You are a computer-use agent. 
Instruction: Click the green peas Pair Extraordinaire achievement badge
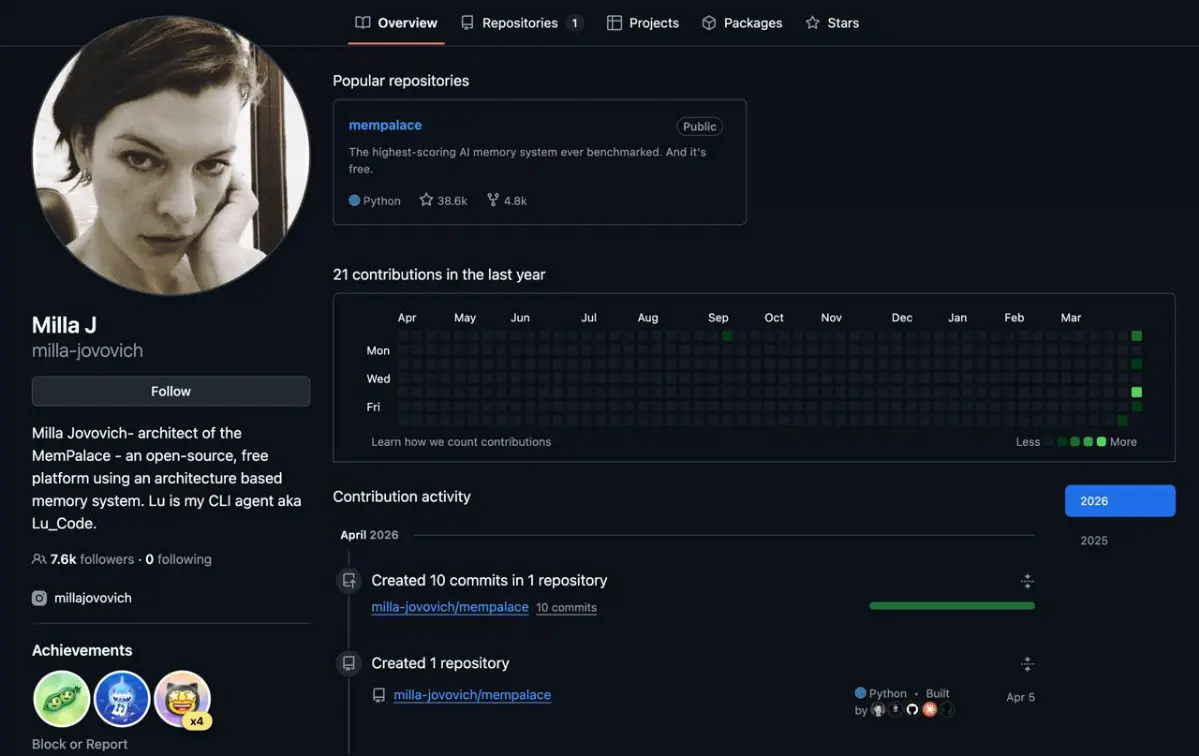pyautogui.click(x=61, y=699)
